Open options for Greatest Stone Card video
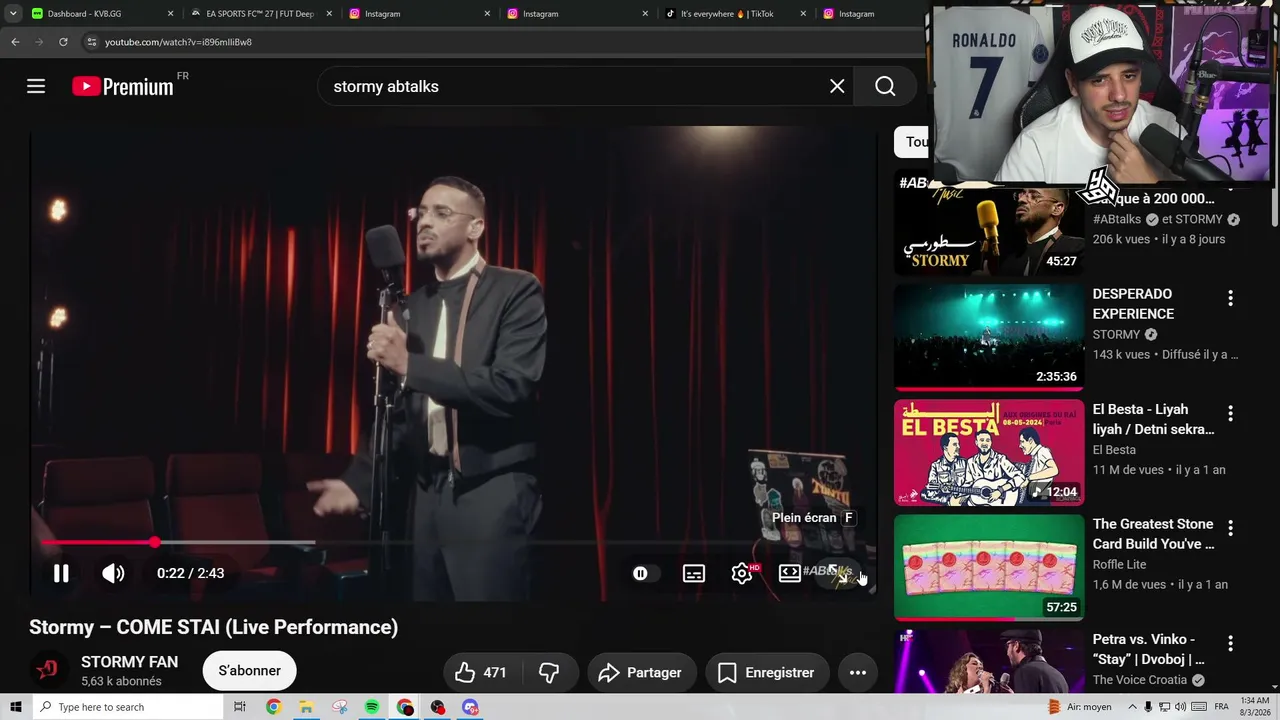1280x720 pixels. click(x=1230, y=528)
